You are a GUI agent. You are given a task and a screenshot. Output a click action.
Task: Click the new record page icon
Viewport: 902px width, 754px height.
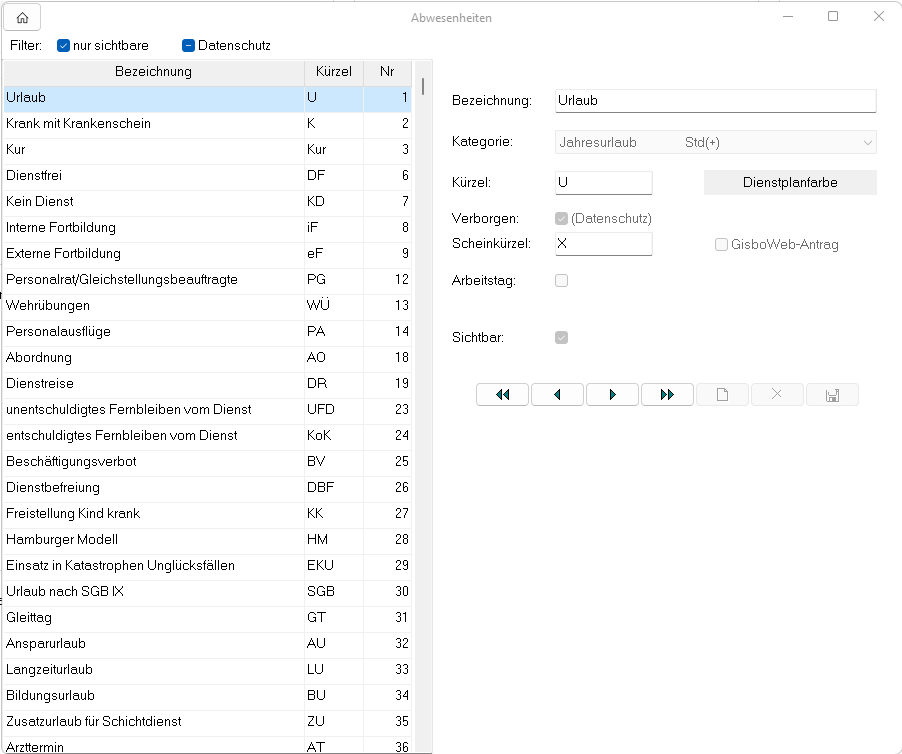pos(722,395)
